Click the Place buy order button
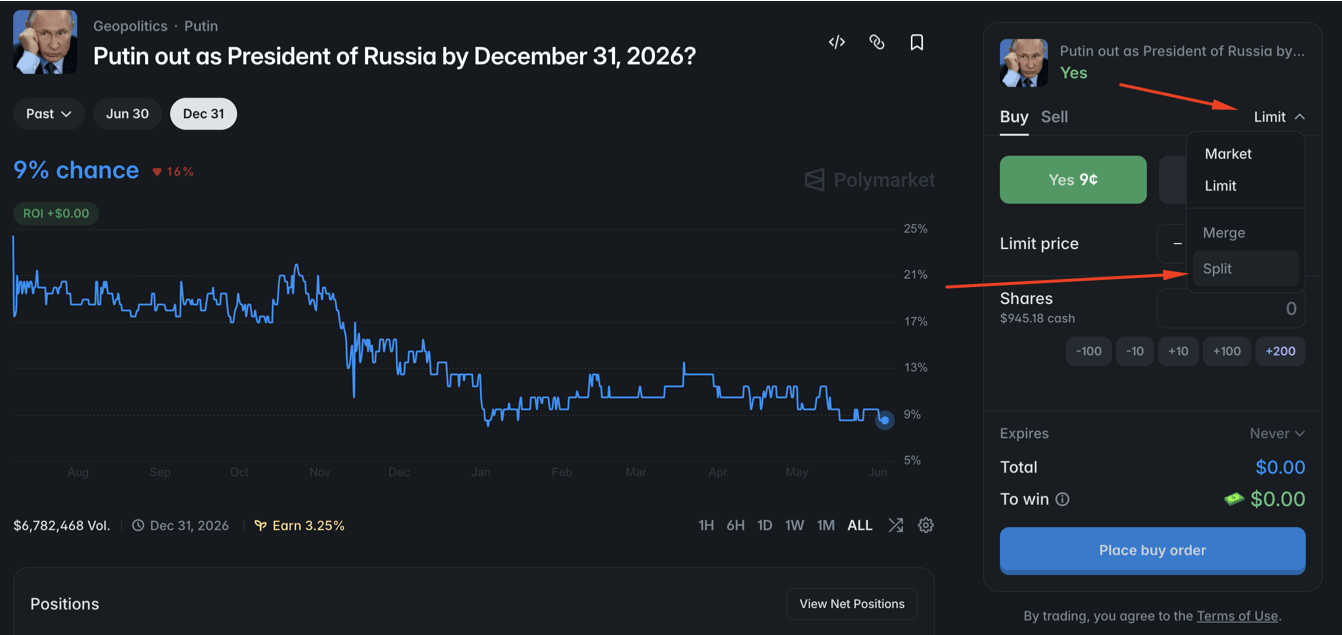Image resolution: width=1342 pixels, height=635 pixels. [x=1152, y=550]
